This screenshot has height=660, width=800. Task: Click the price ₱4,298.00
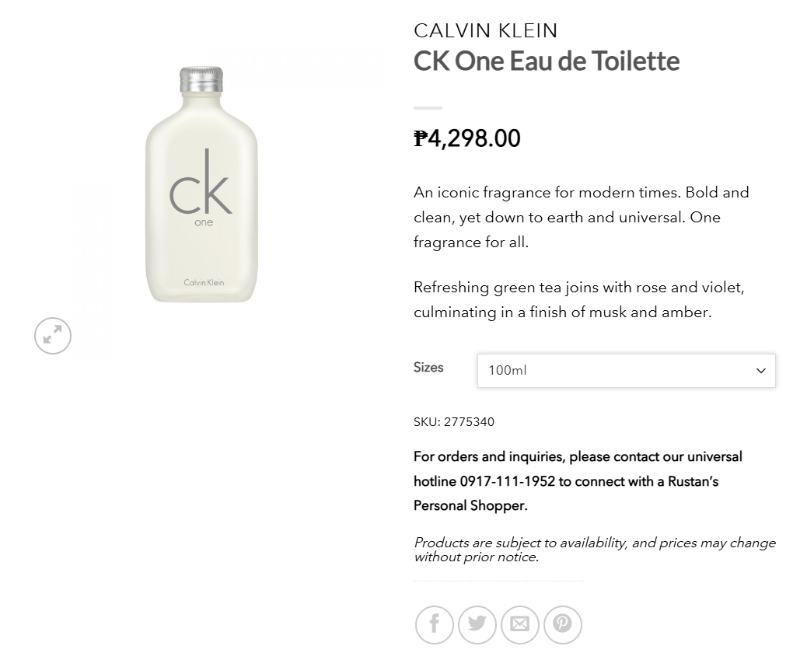467,139
